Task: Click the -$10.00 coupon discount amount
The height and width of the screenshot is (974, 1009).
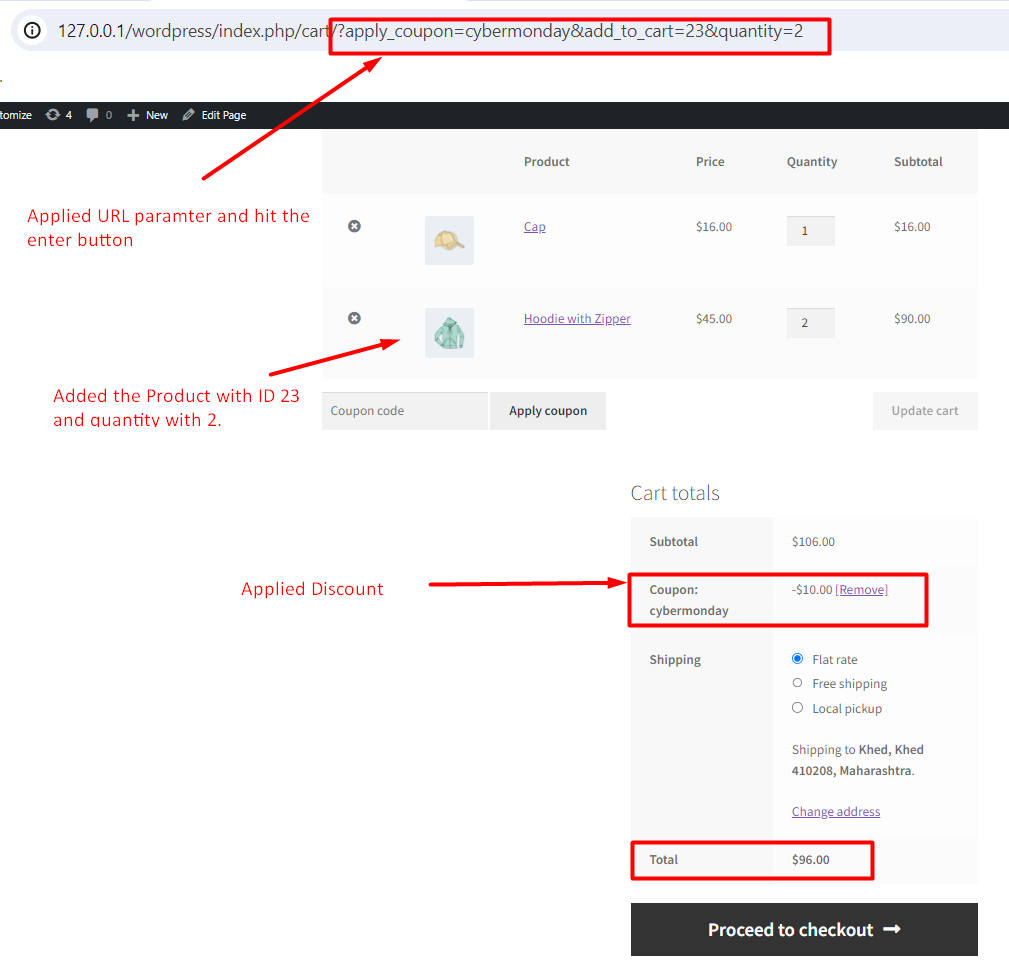Action: point(811,589)
